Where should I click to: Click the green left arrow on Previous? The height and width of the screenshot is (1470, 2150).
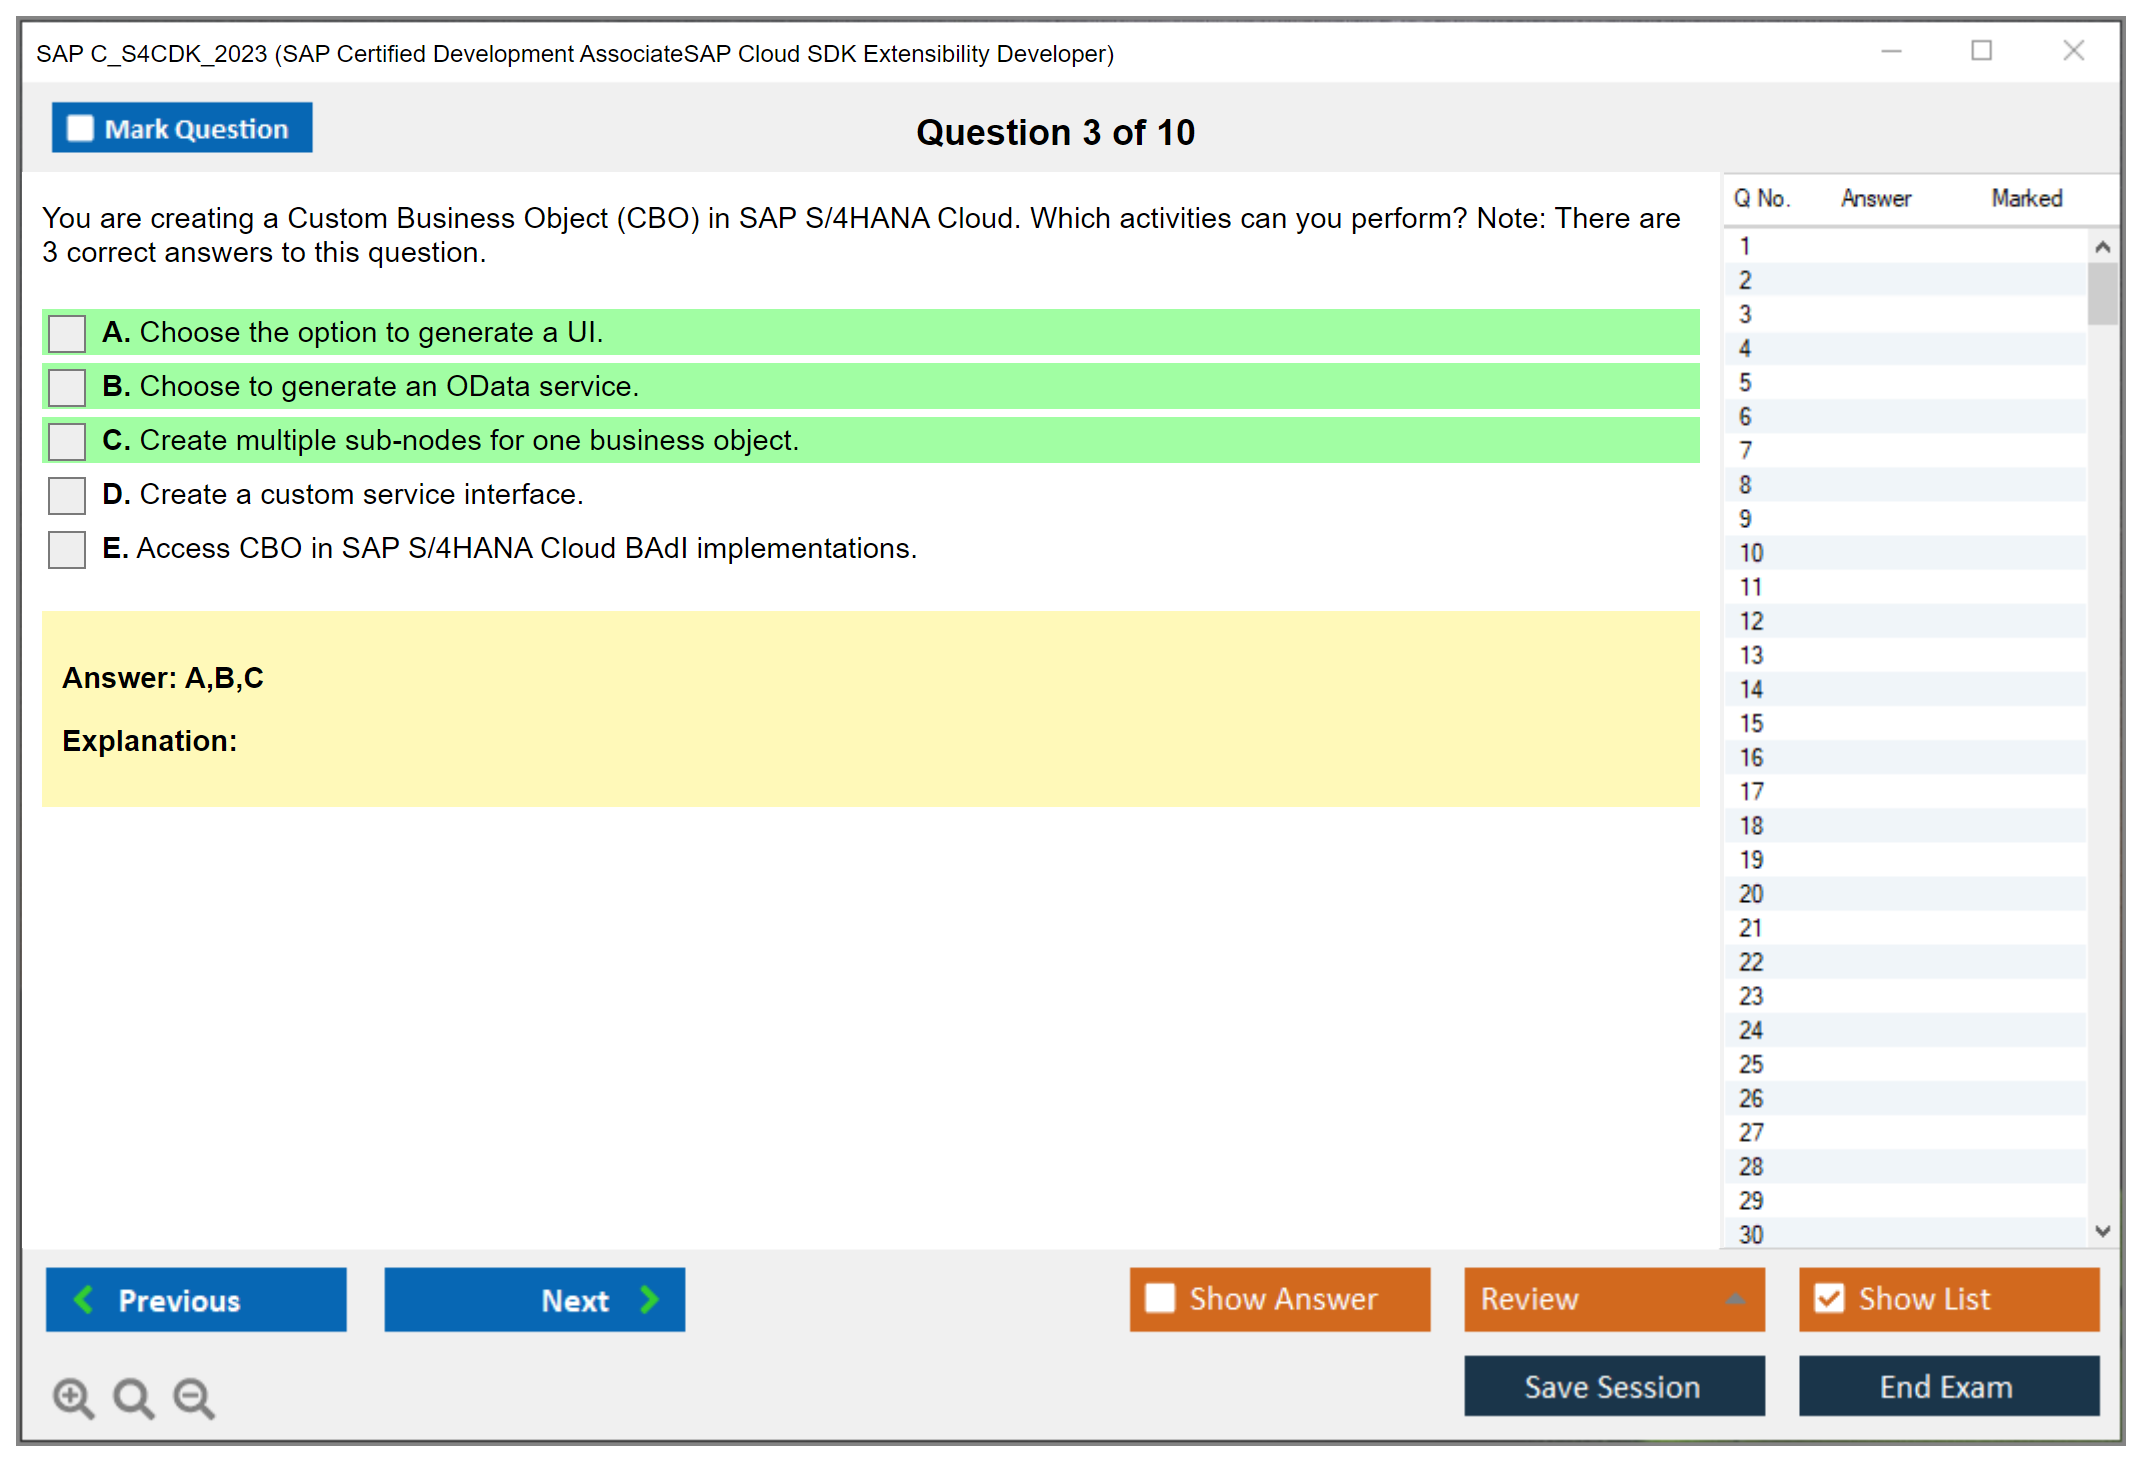tap(84, 1299)
